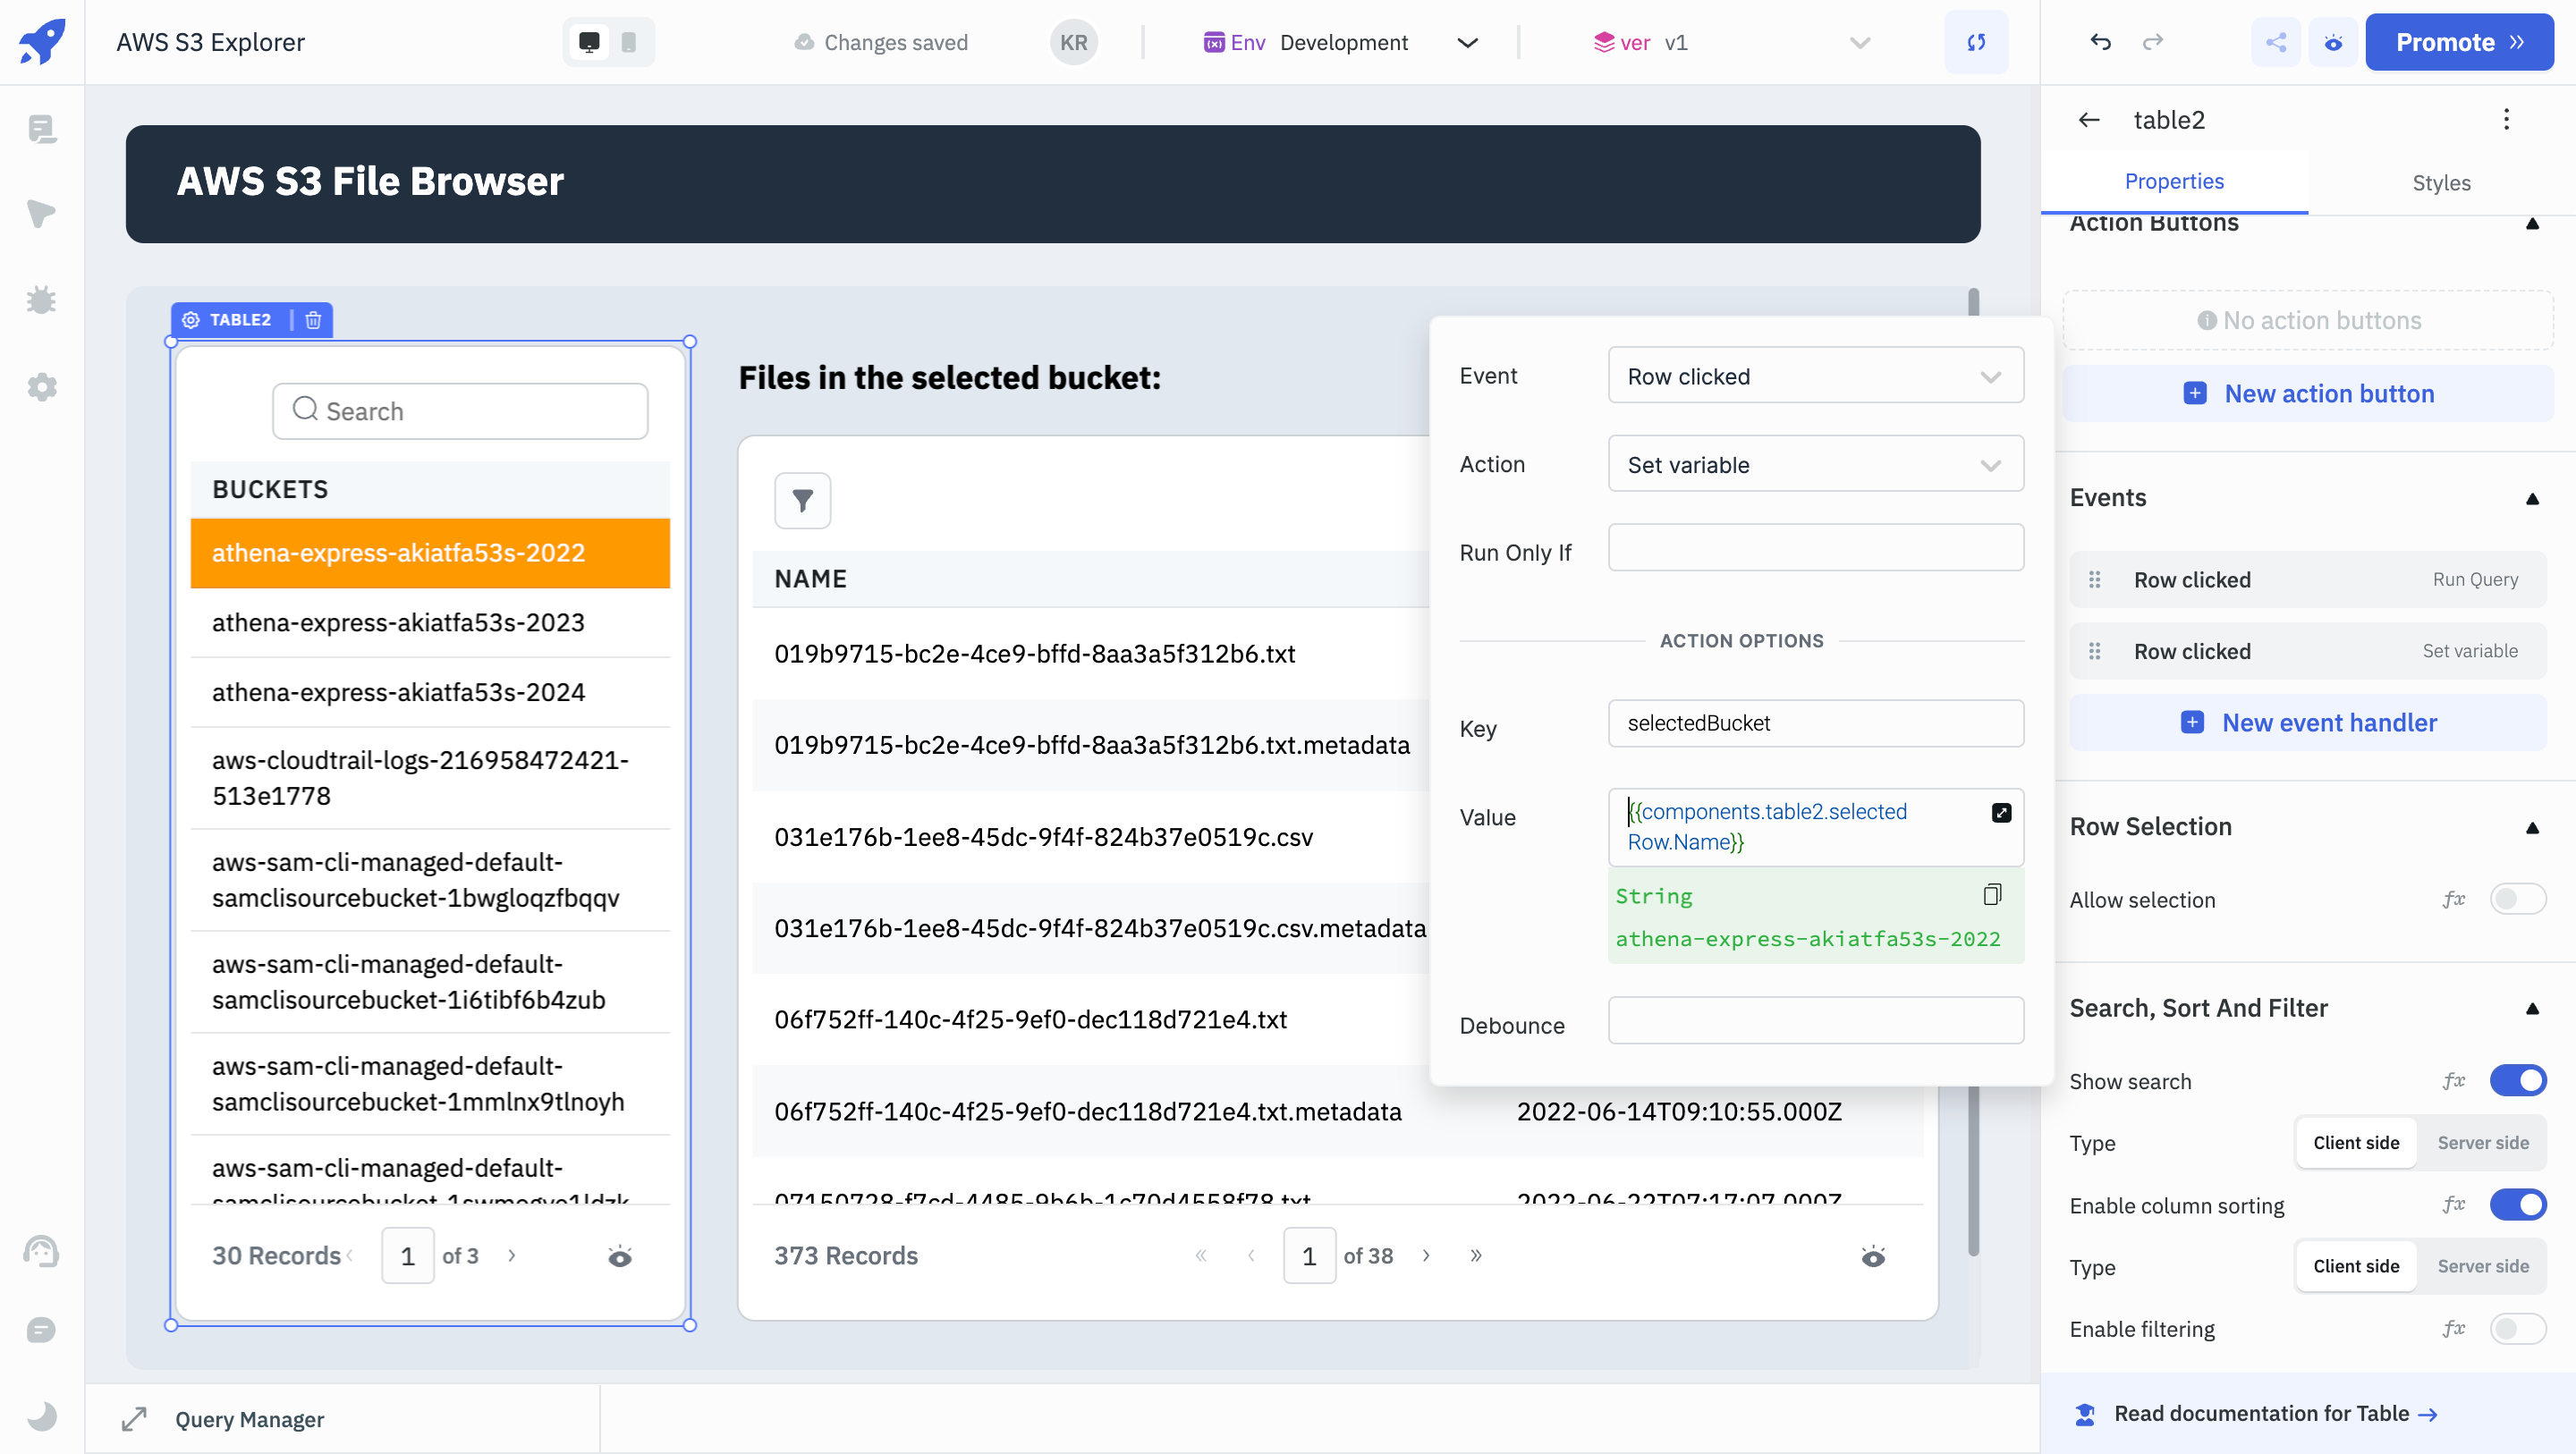Image resolution: width=2576 pixels, height=1454 pixels.
Task: Open the Action dropdown showing Set variable
Action: [1815, 465]
